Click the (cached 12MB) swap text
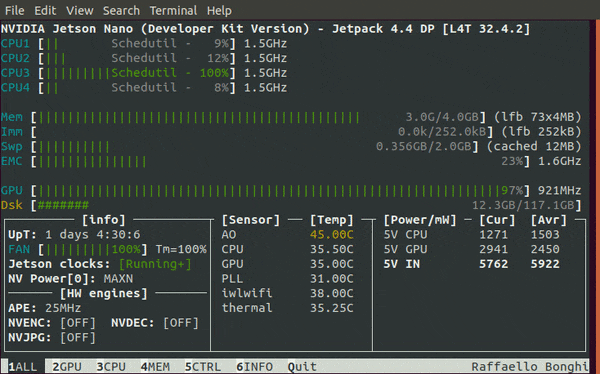This screenshot has width=600, height=374. pyautogui.click(x=534, y=146)
